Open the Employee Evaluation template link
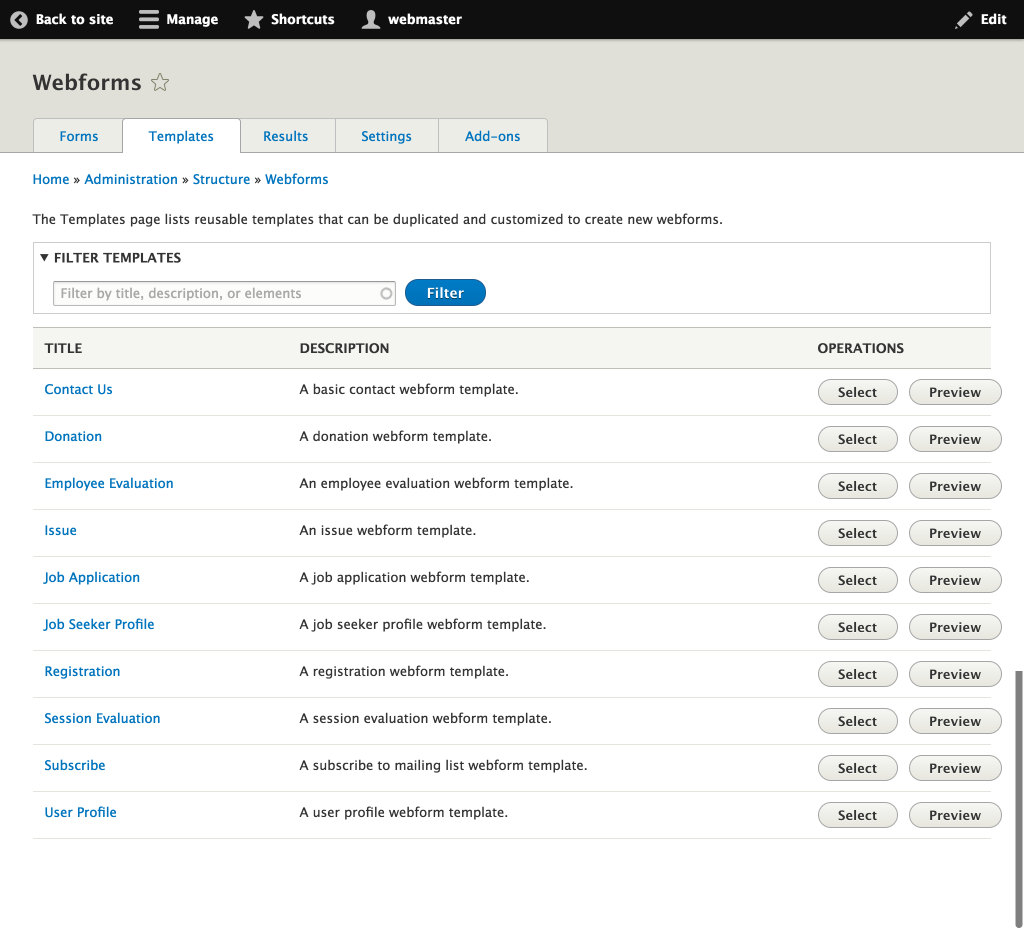 point(109,483)
